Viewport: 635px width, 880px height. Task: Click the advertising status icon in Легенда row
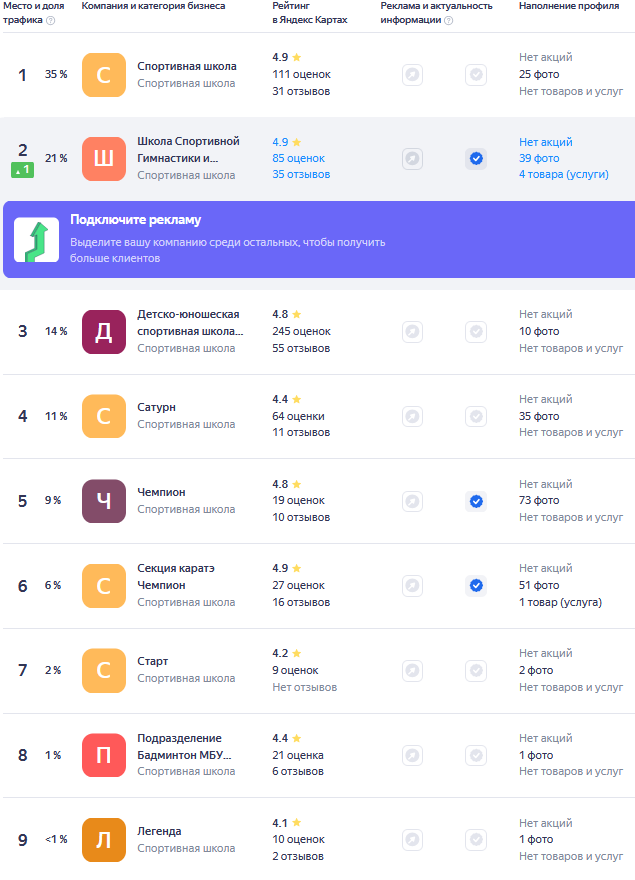point(412,840)
